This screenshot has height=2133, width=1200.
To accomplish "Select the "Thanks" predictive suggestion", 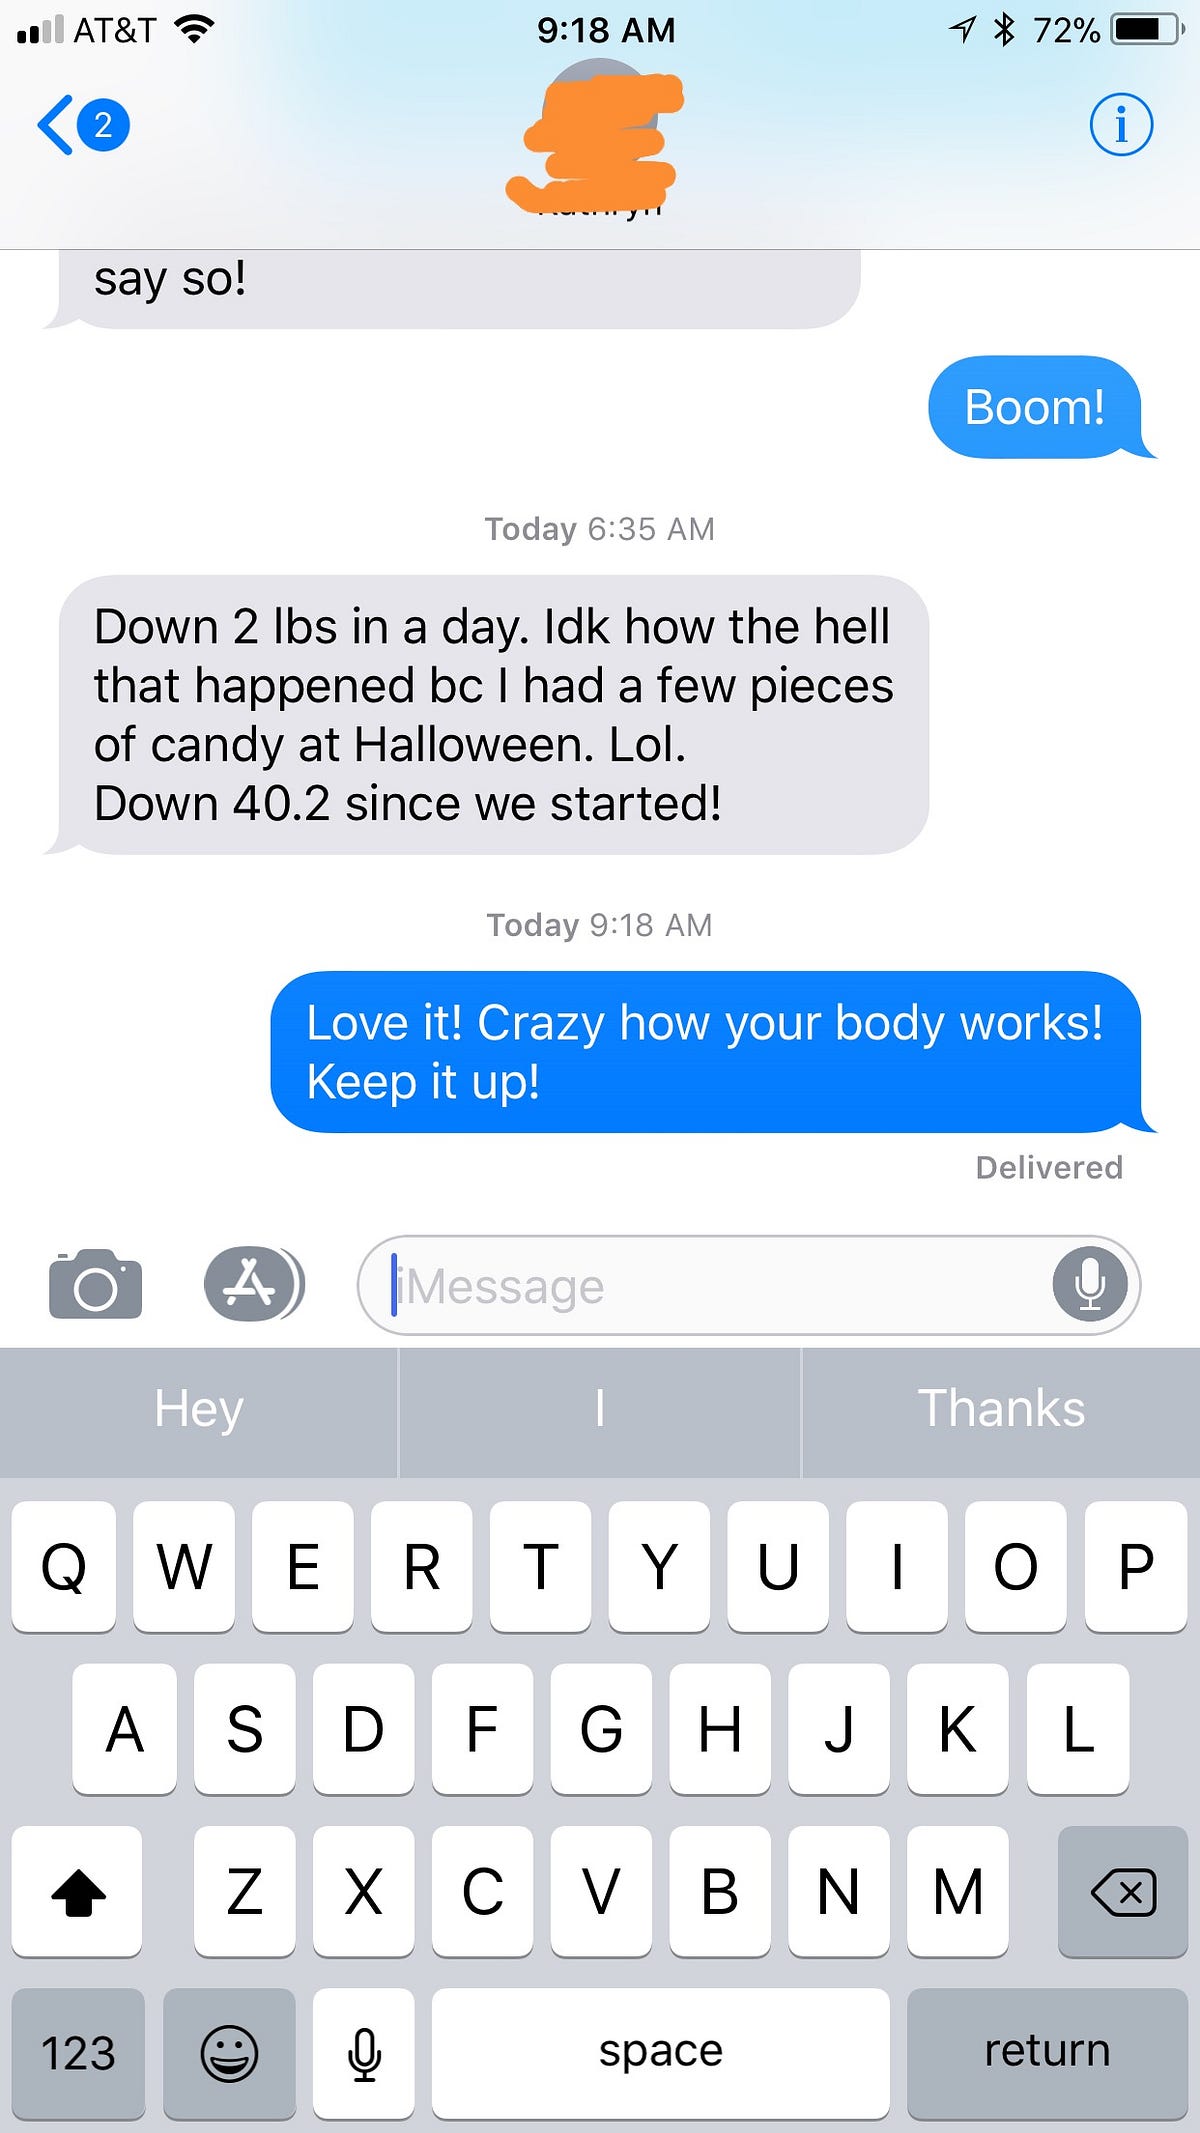I will (x=1001, y=1411).
